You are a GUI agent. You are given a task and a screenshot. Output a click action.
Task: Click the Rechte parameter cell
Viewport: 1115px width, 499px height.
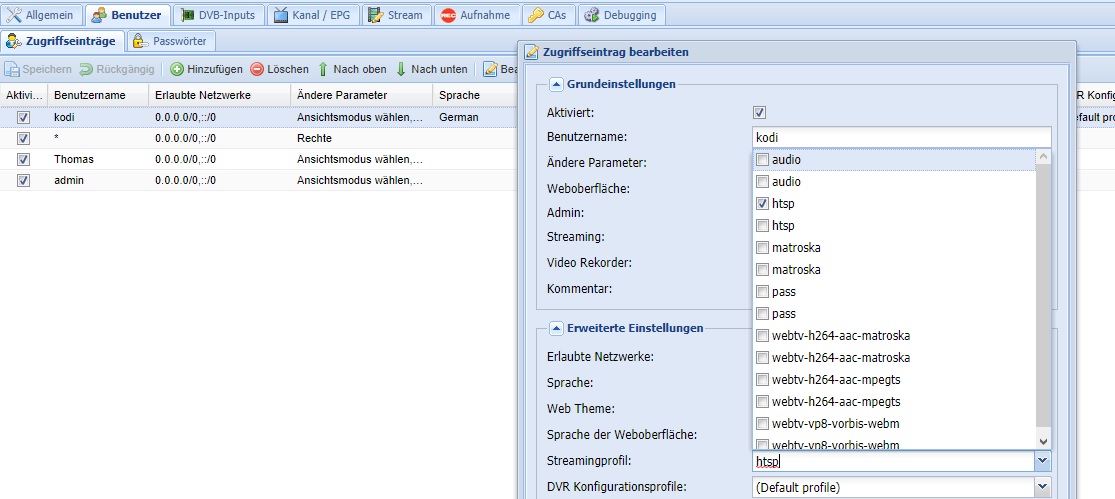click(x=362, y=138)
